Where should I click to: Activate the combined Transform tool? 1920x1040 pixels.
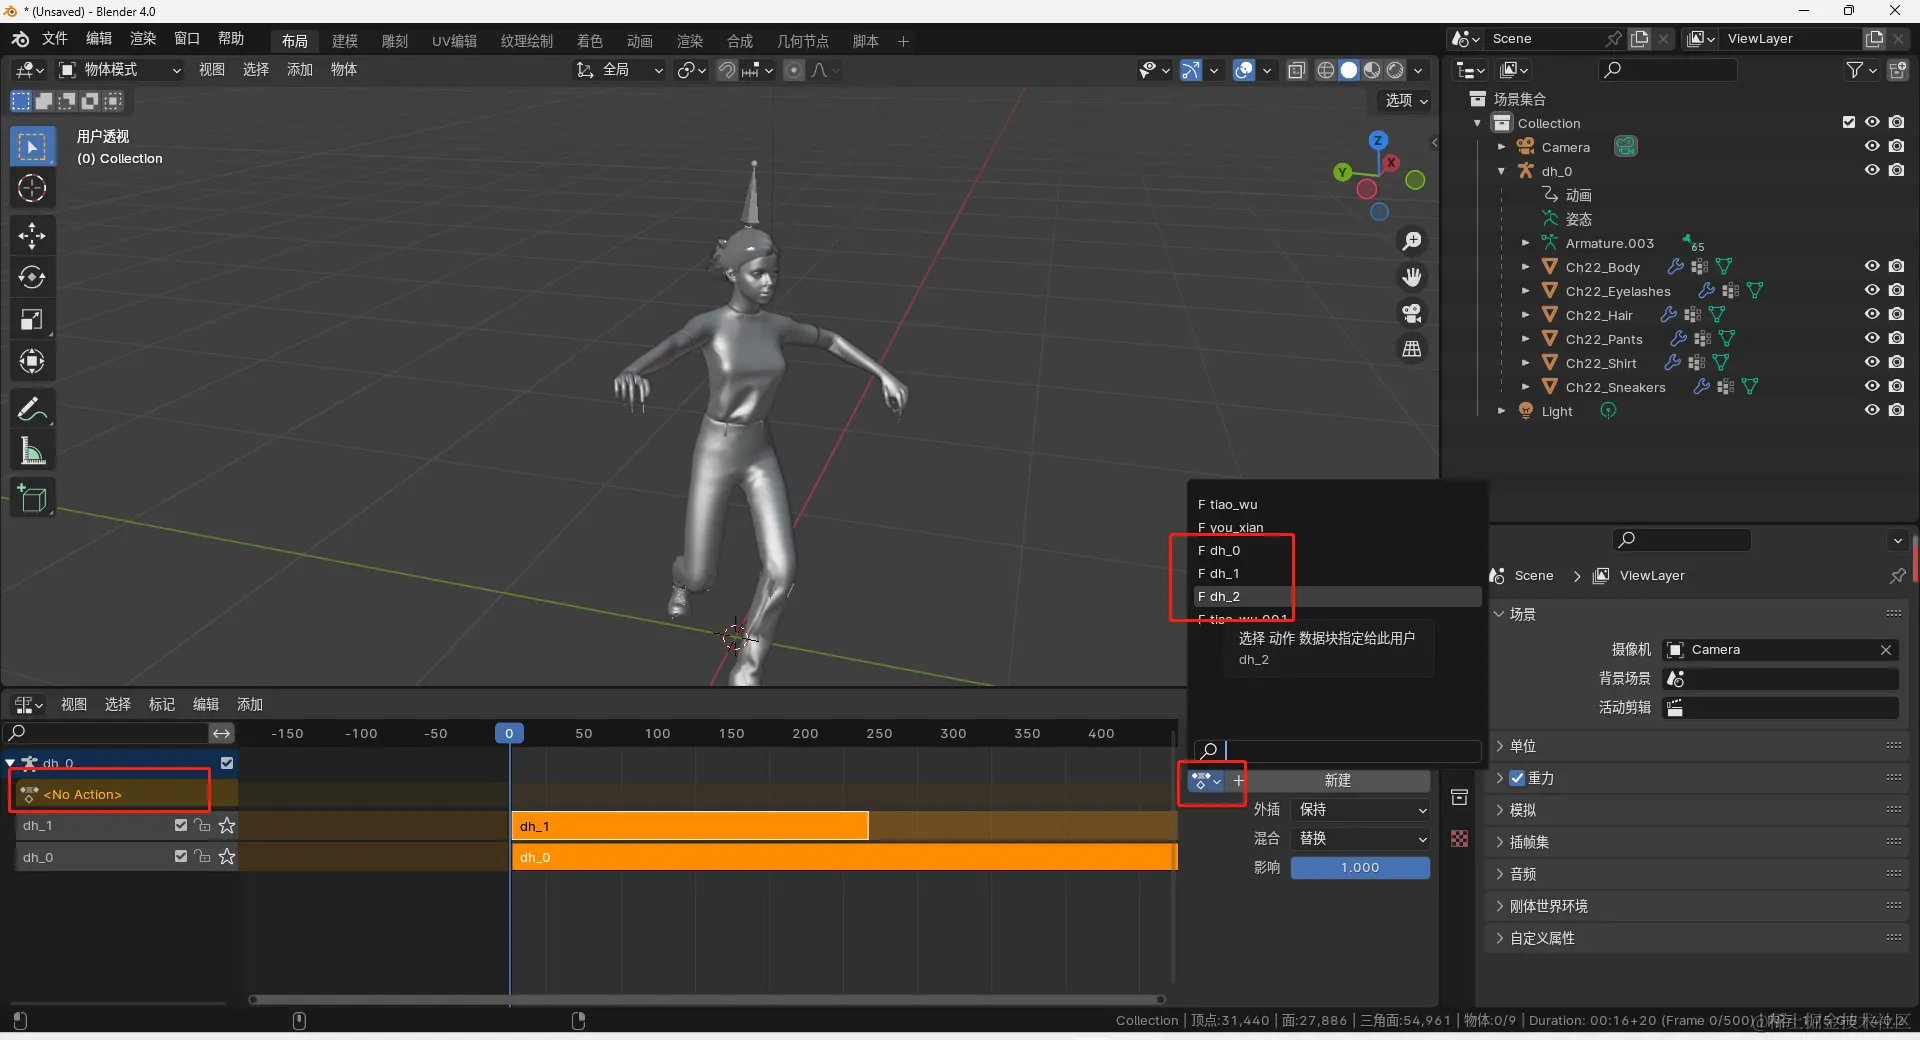[x=32, y=361]
